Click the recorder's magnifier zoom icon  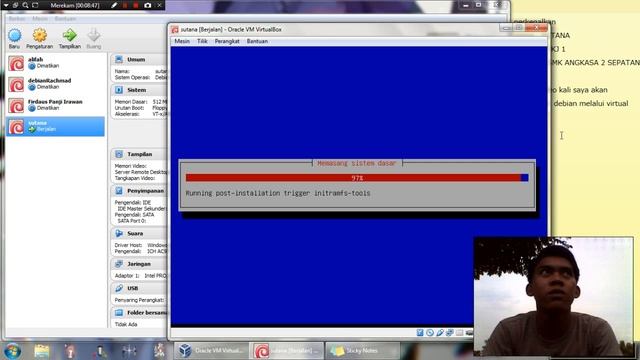tap(25, 5)
